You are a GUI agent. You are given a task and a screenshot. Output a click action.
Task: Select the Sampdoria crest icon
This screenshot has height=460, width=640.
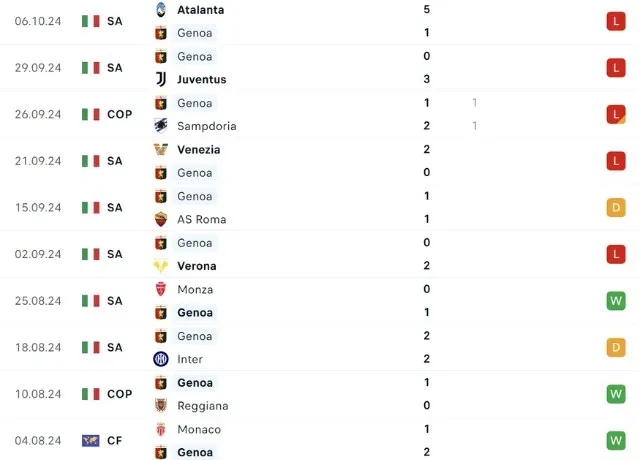click(x=160, y=126)
